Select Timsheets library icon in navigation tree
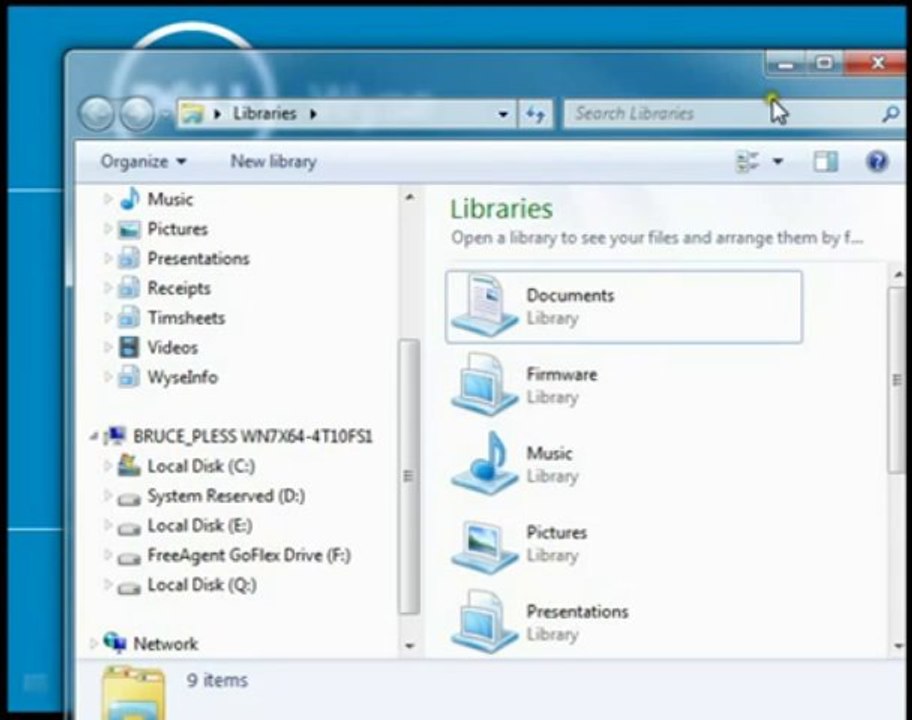This screenshot has height=720, width=912. [129, 317]
